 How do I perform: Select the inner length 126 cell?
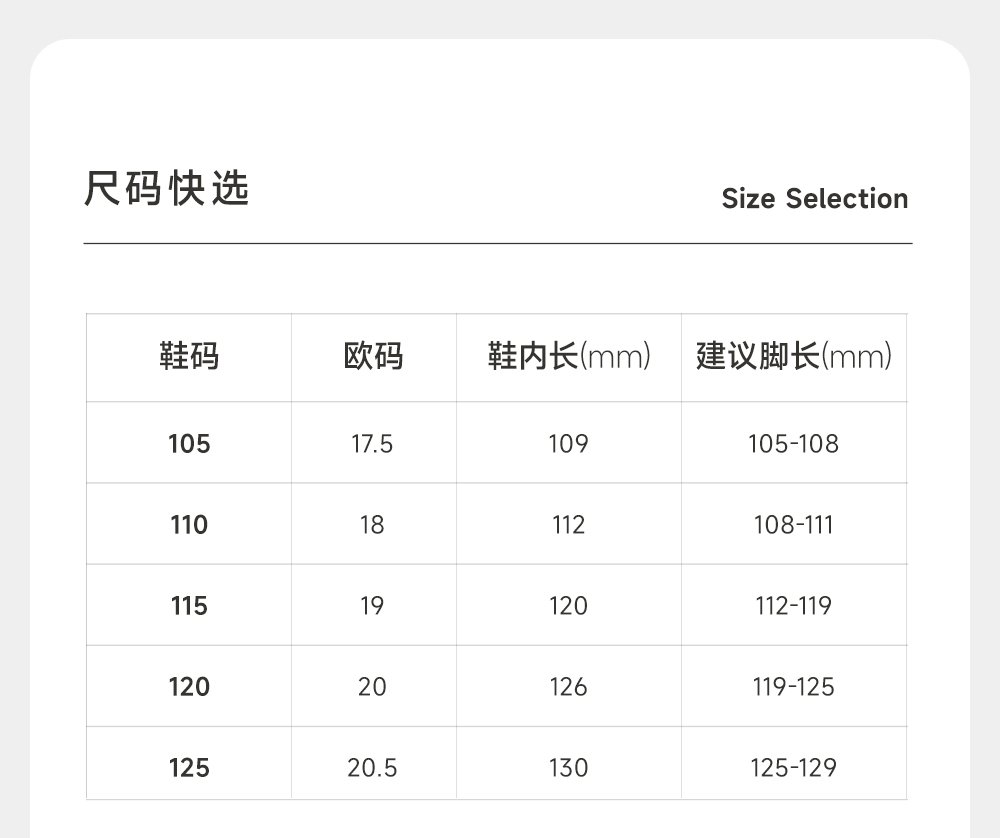[x=568, y=686]
